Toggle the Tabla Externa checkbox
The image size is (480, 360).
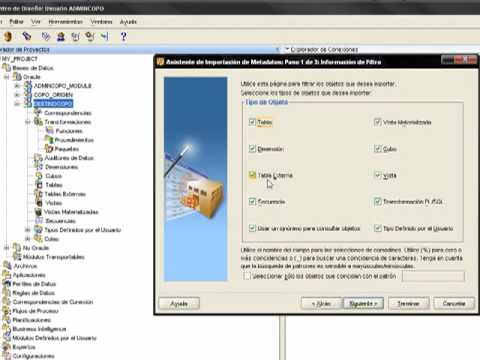tap(252, 175)
